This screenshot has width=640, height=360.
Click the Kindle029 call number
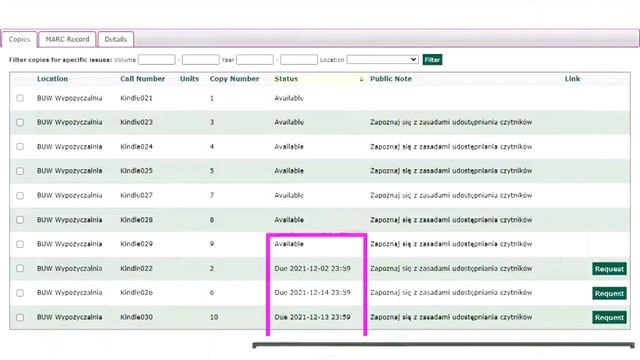tap(136, 244)
